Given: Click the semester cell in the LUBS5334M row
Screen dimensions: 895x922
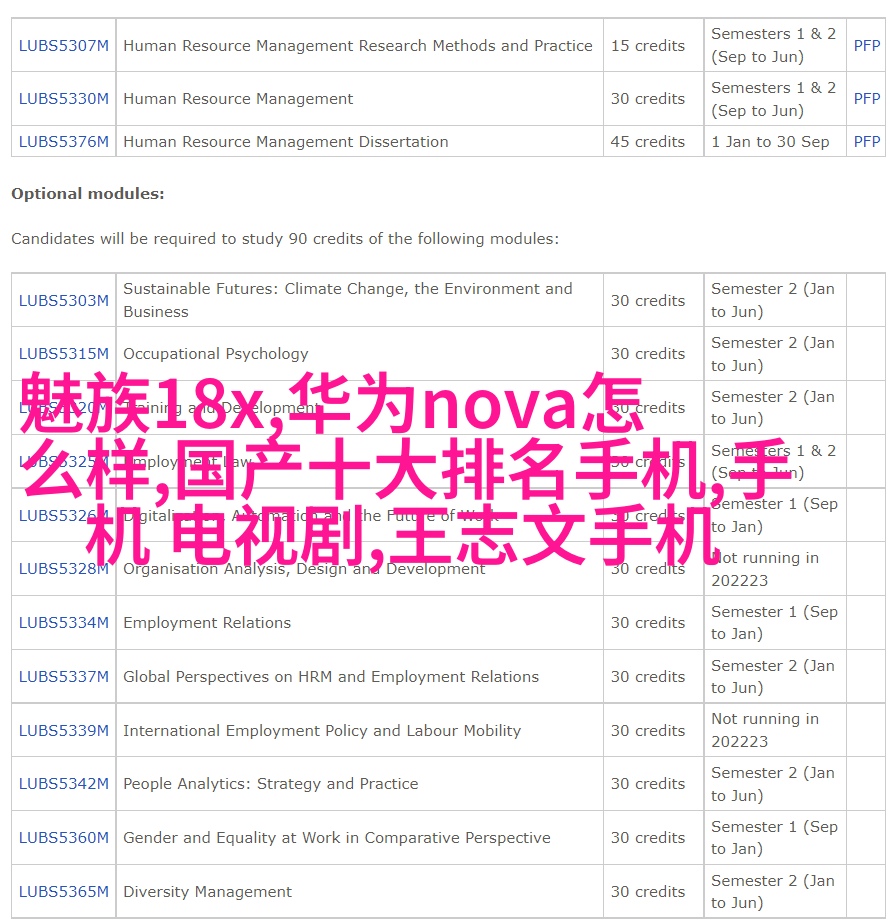Looking at the screenshot, I should [774, 623].
